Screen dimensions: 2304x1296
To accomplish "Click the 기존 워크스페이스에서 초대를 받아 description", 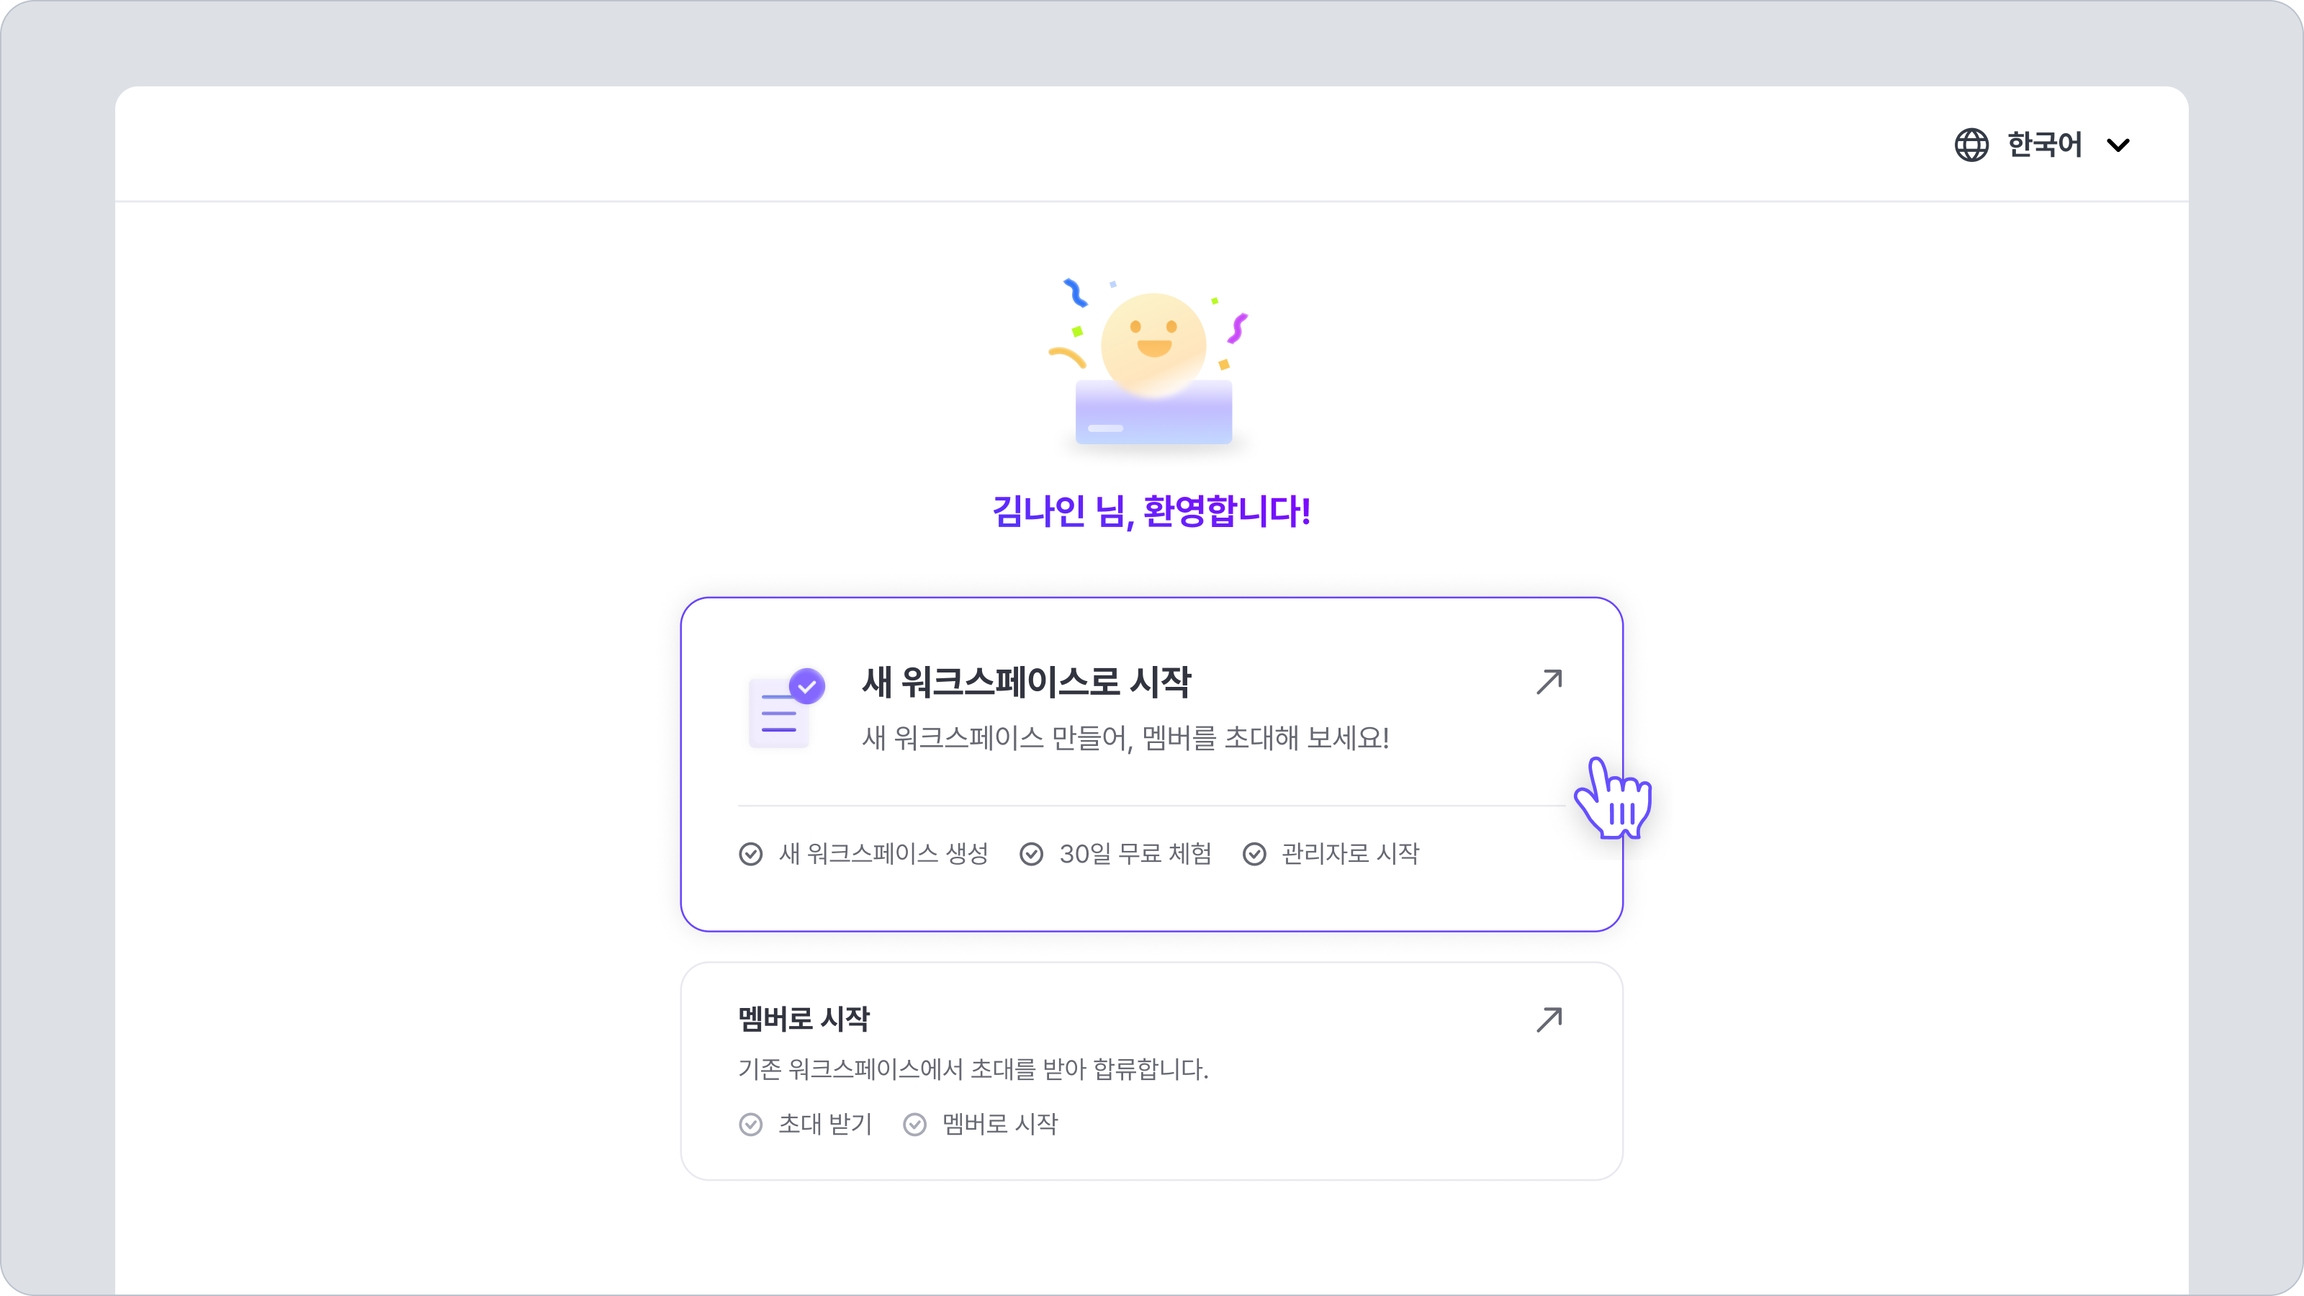I will 973,1070.
